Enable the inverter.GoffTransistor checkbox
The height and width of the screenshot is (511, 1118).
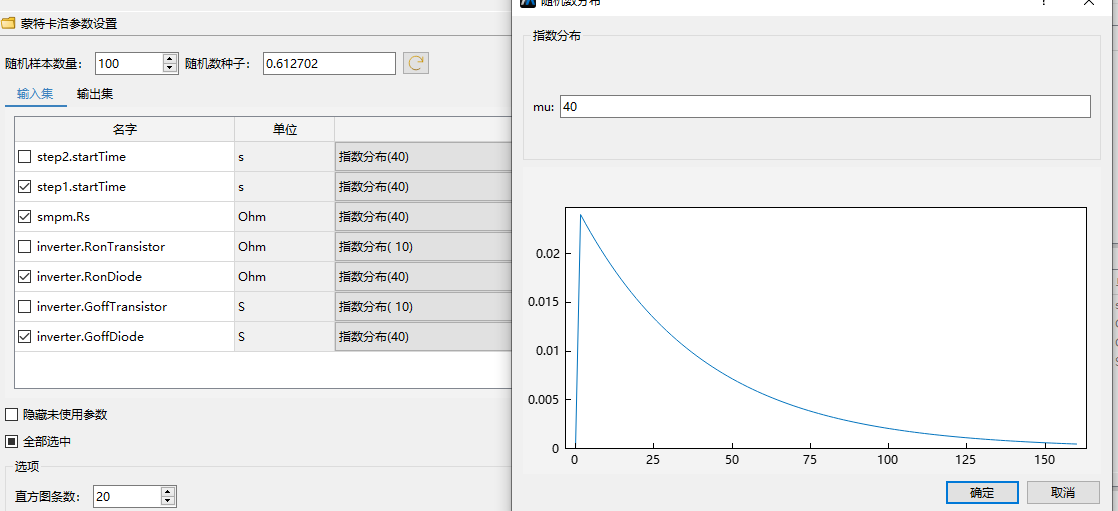tap(24, 306)
